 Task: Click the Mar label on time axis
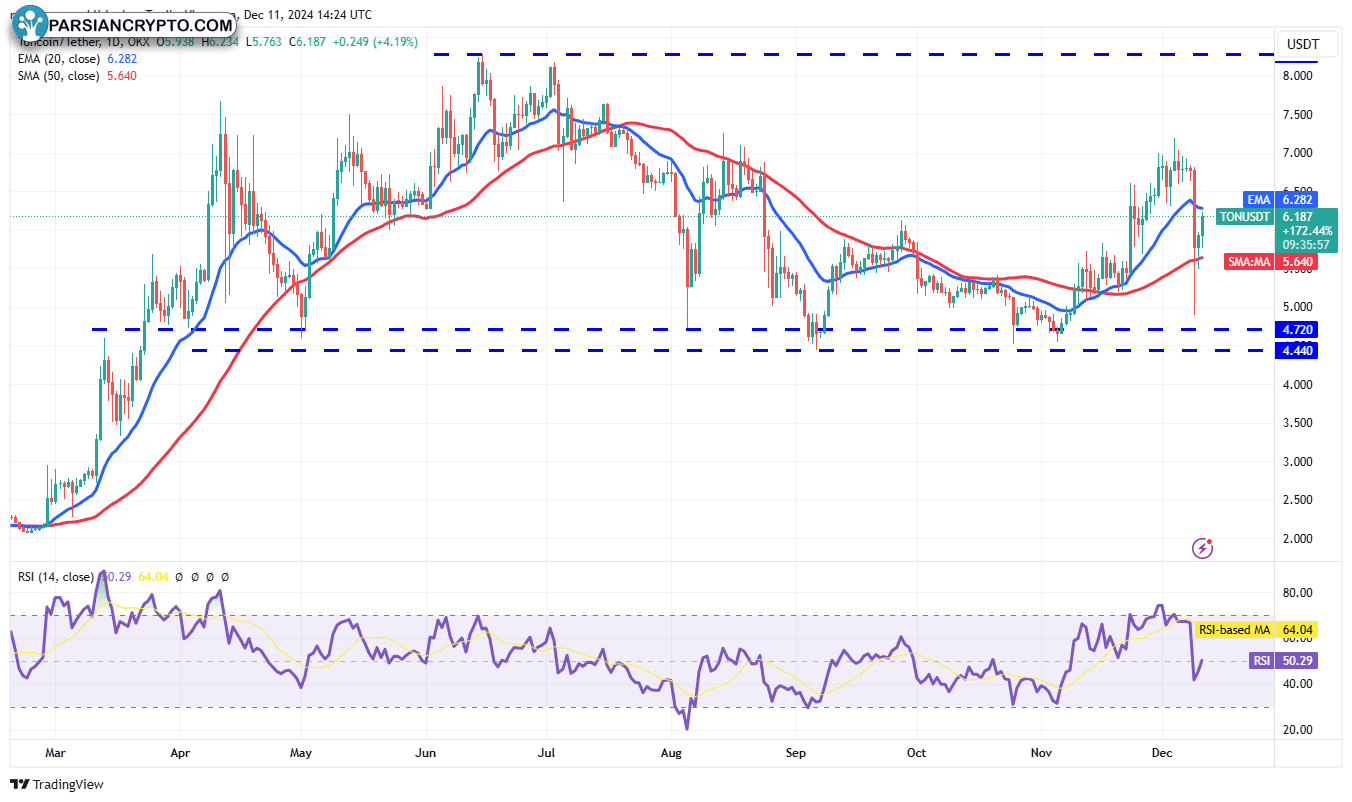(56, 751)
